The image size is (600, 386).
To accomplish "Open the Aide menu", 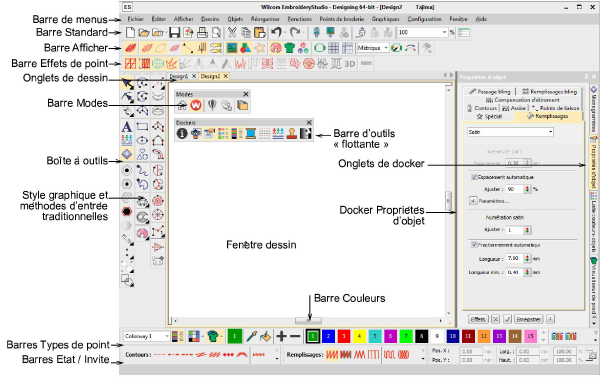I will point(481,19).
